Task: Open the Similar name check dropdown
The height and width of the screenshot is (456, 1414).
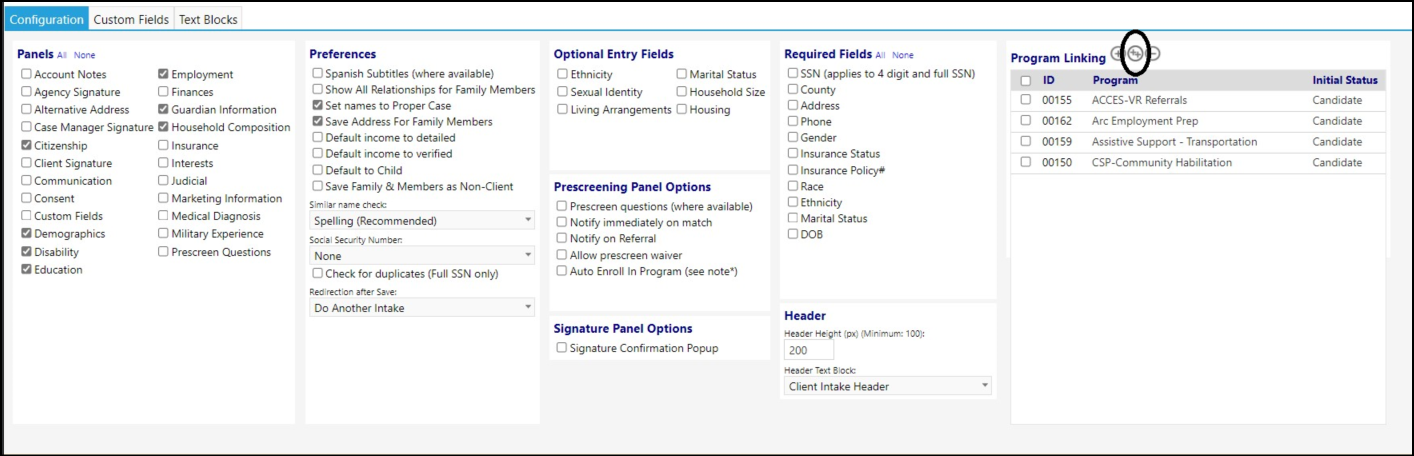Action: point(422,220)
